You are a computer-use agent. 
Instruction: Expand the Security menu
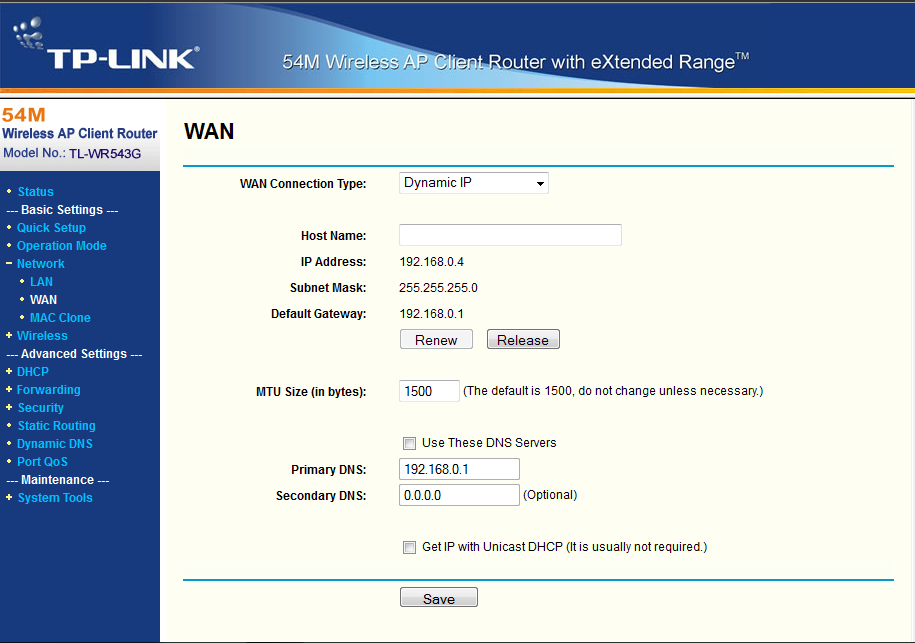(40, 408)
